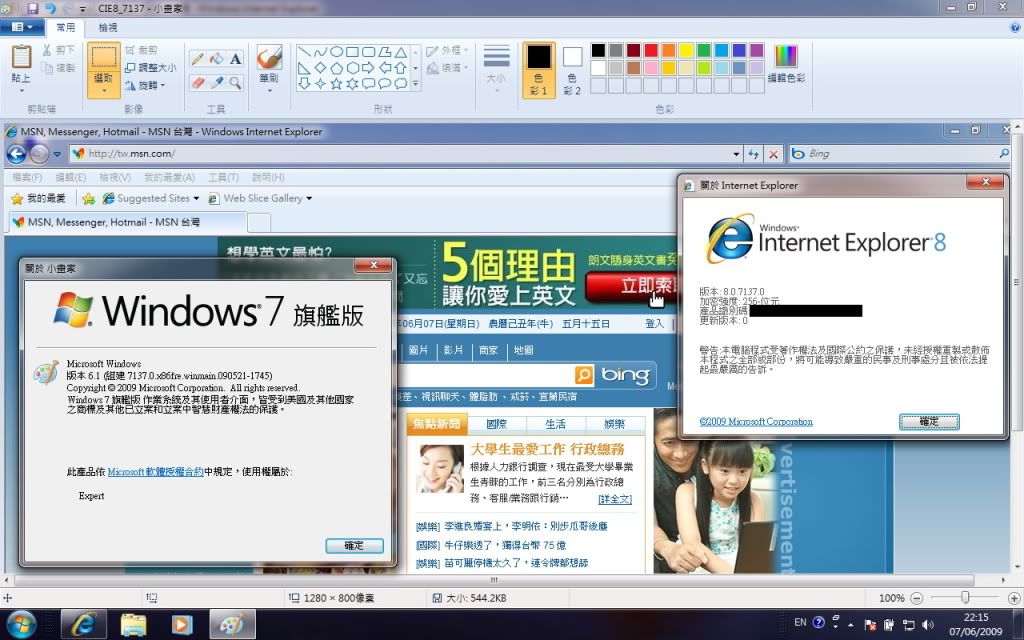Click the zoom in plus button
Viewport: 1024px width, 640px height.
click(1014, 598)
